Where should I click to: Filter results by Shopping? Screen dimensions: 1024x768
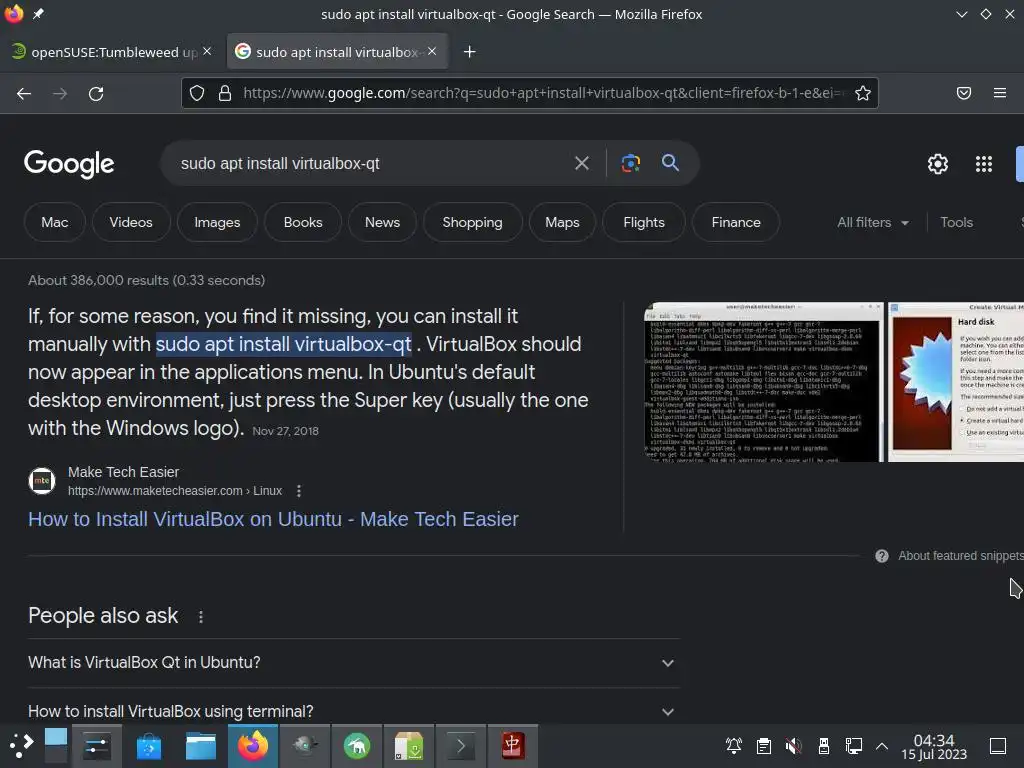click(x=473, y=223)
